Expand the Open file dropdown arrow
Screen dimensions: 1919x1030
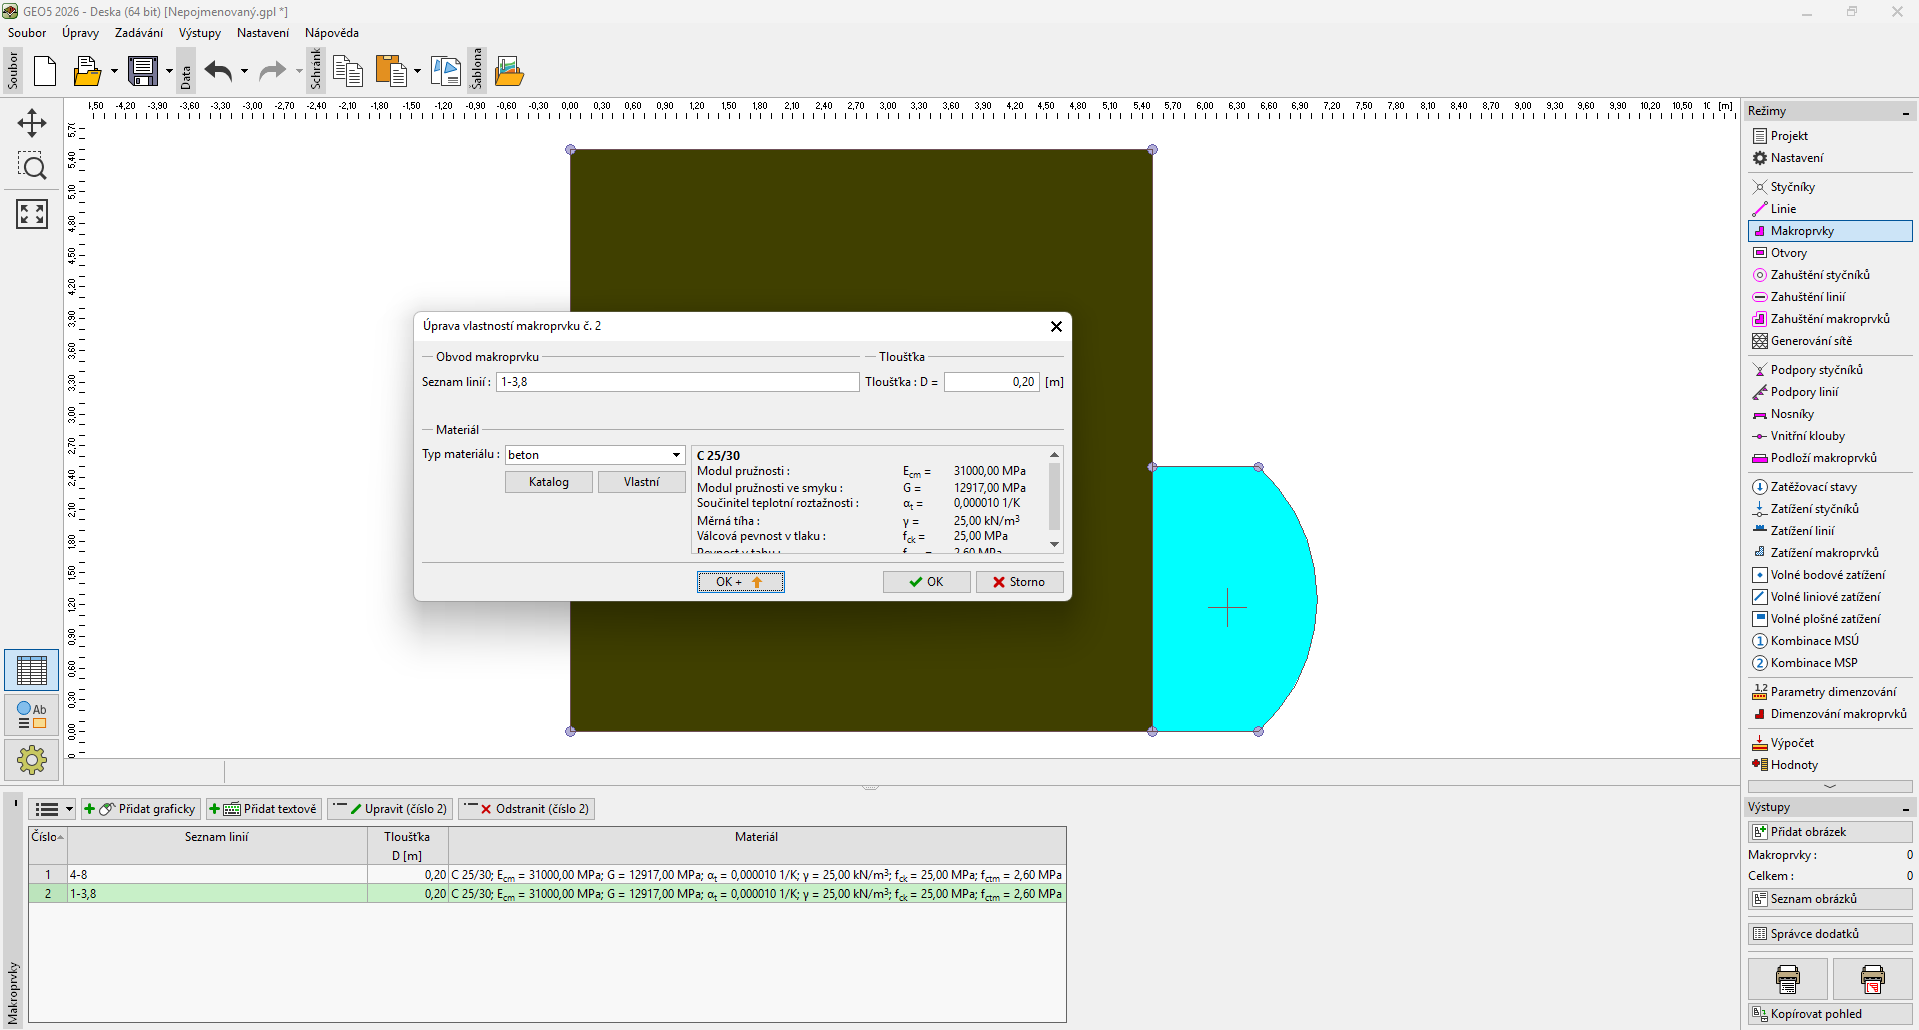113,71
